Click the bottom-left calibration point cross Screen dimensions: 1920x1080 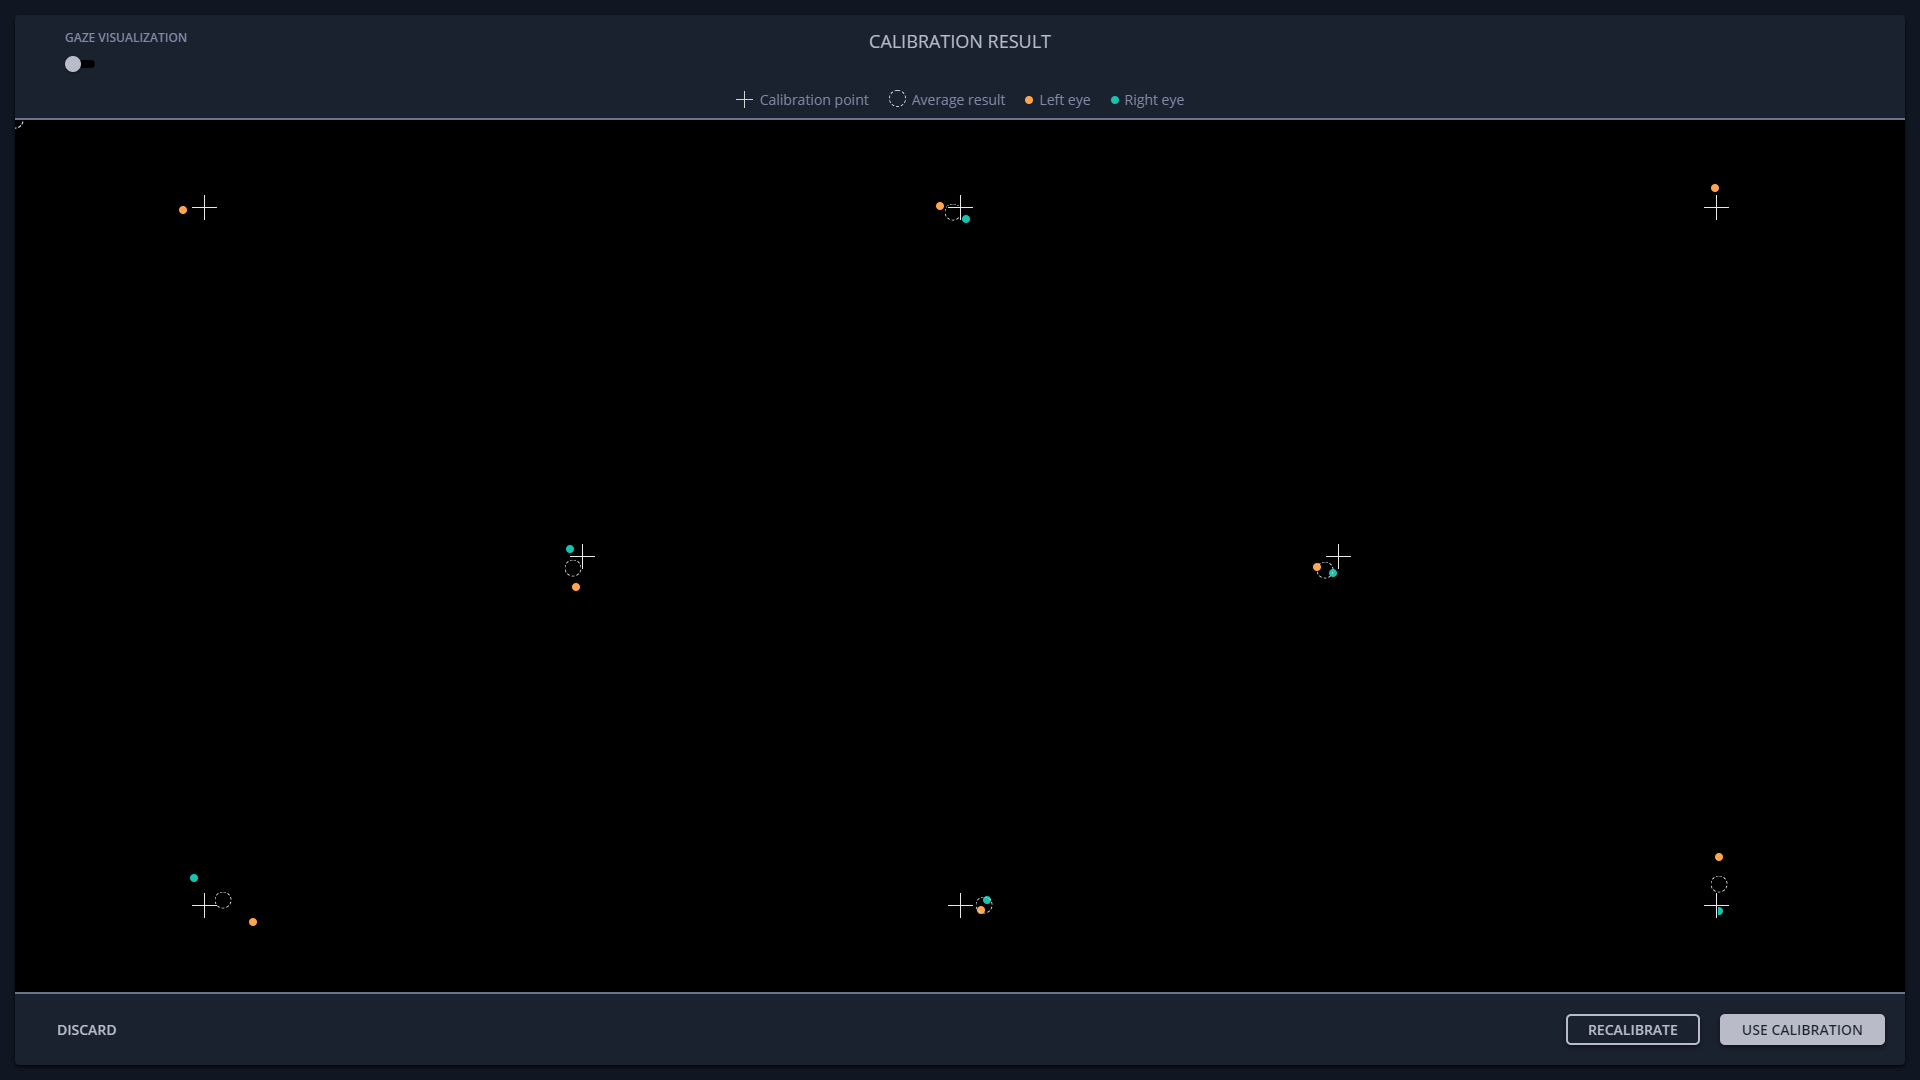pyautogui.click(x=204, y=905)
